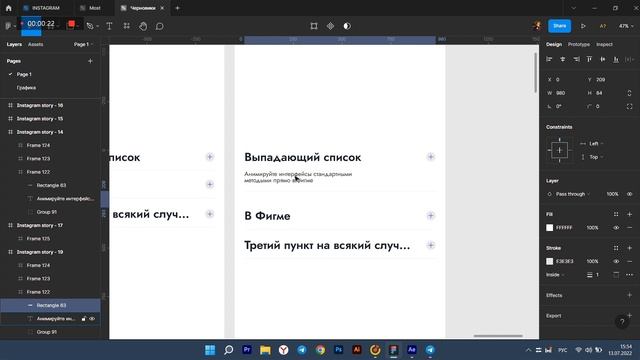Screen dimensions: 640x360
Task: Remove the FFFFFF fill with minus icon
Action: pos(629,228)
